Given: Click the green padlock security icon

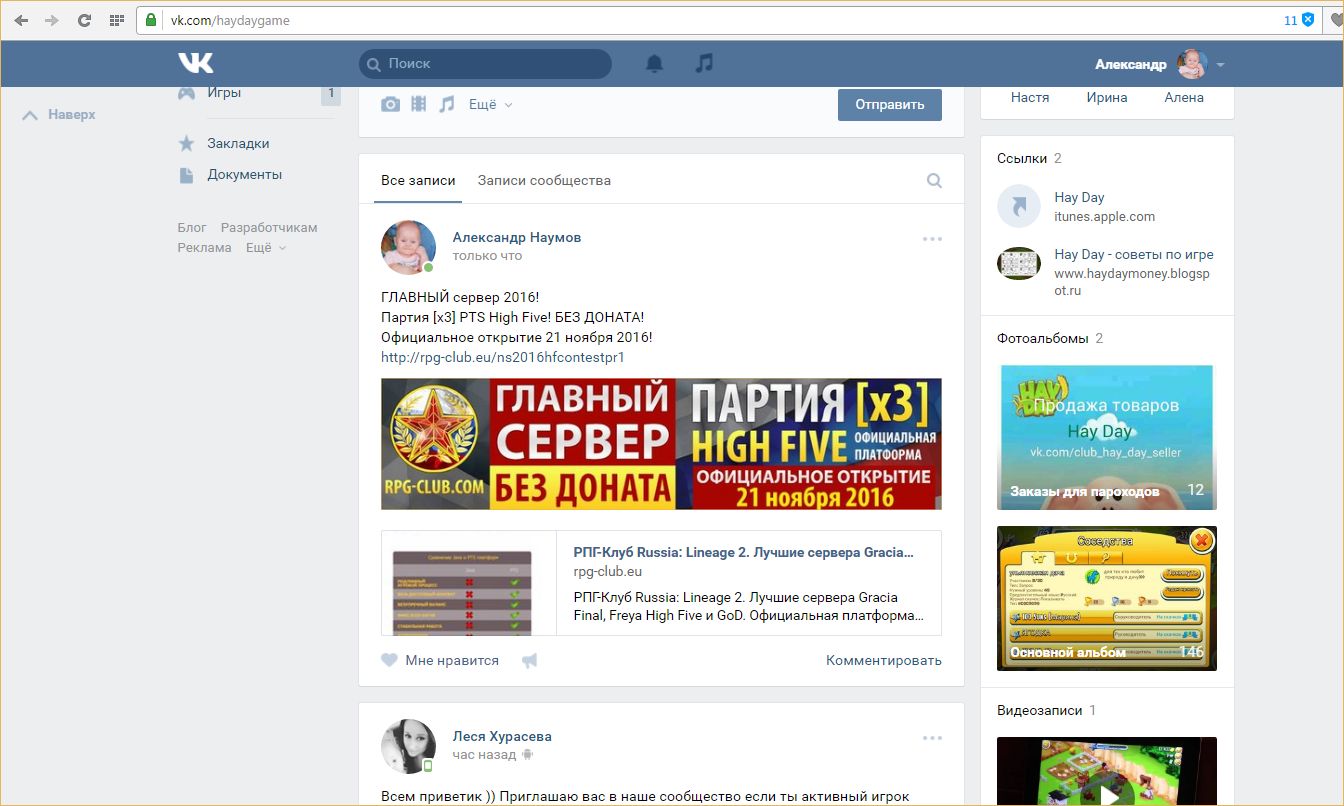Looking at the screenshot, I should 151,20.
